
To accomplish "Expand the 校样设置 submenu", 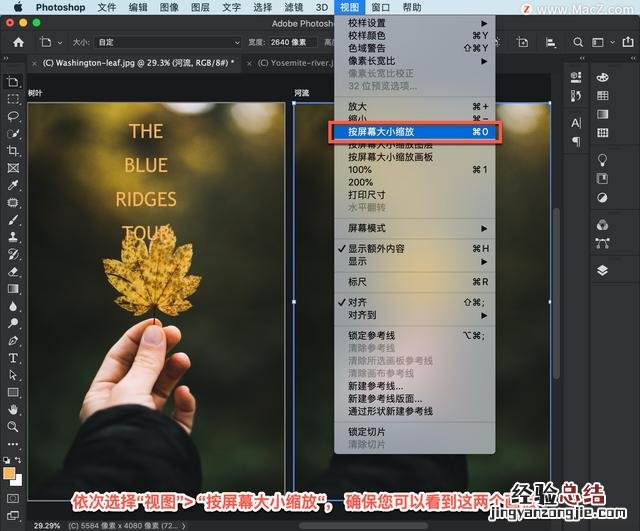I will pos(368,23).
